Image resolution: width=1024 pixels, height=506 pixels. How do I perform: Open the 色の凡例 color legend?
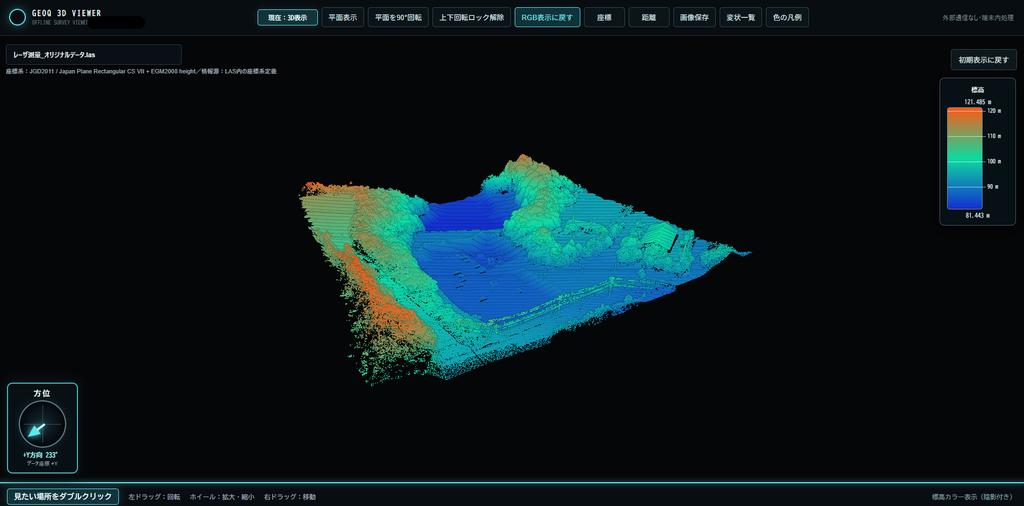787,17
